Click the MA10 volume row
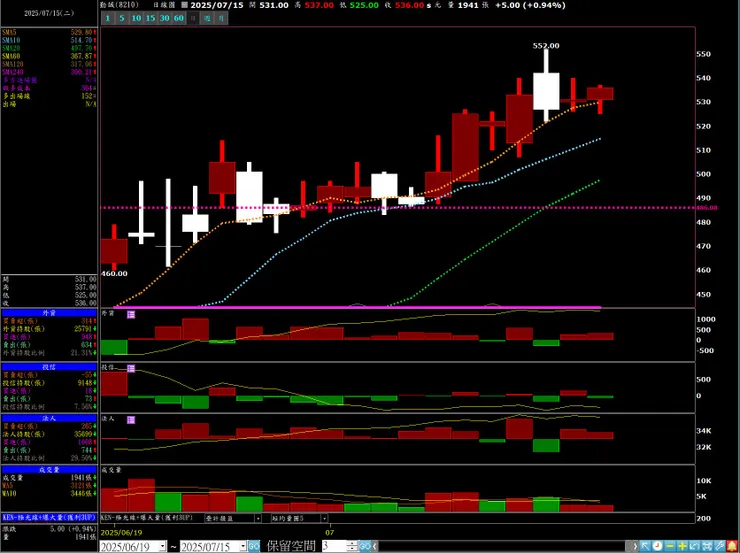Viewport: 740px width, 553px height. [49, 494]
